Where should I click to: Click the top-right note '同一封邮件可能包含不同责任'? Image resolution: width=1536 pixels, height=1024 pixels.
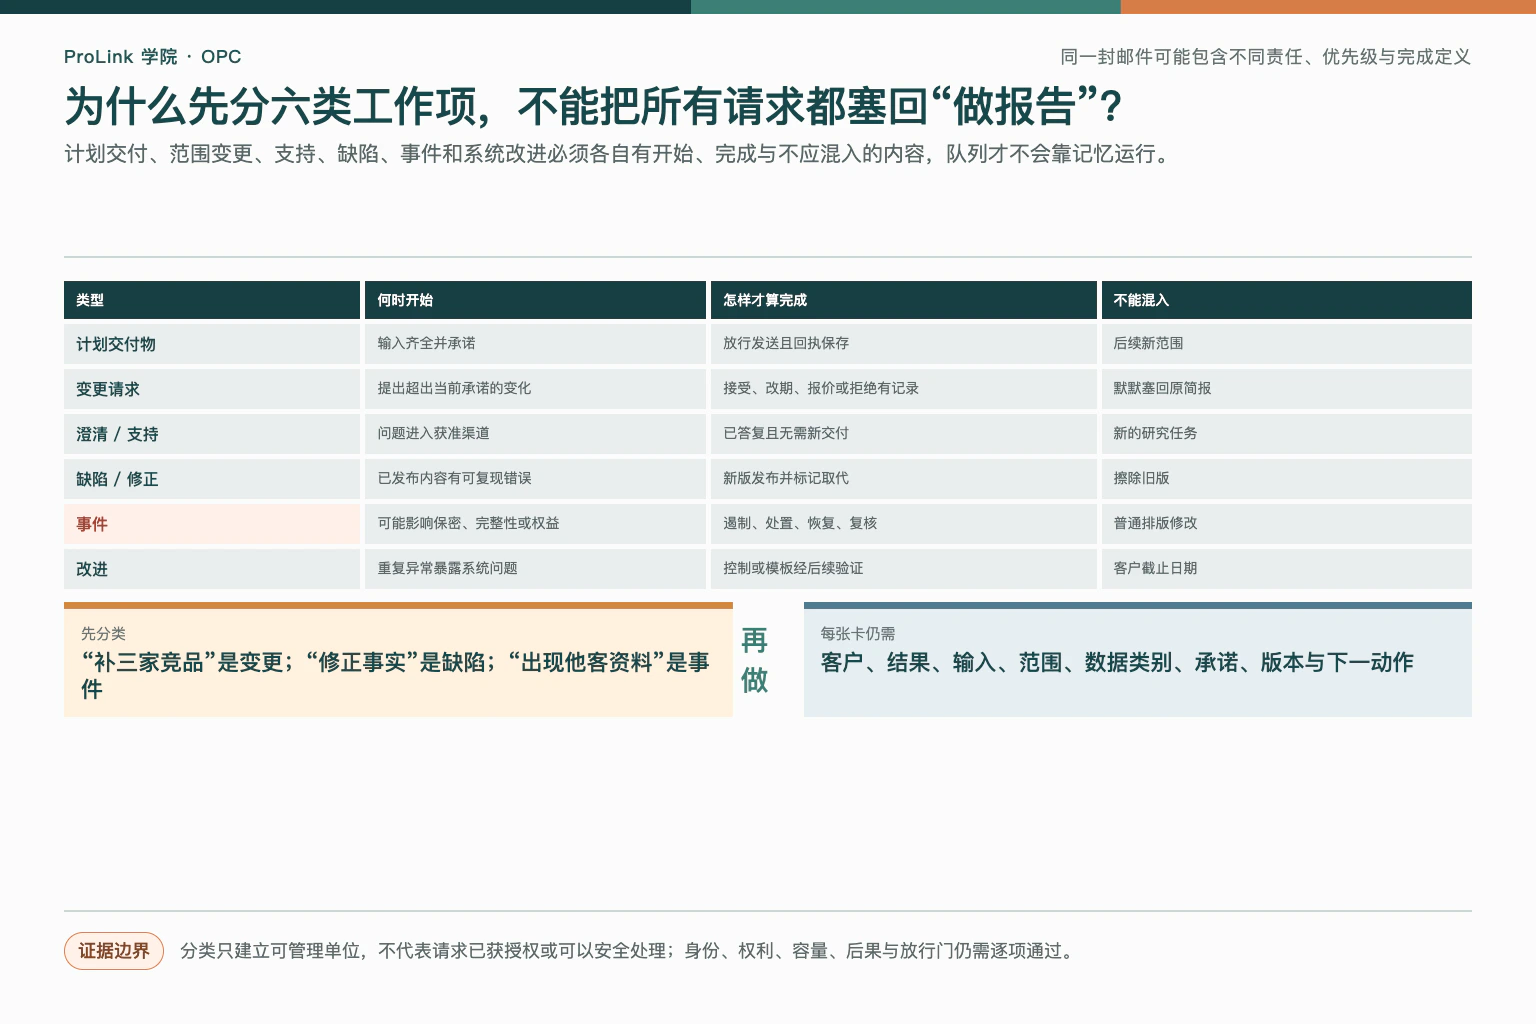click(x=1266, y=57)
